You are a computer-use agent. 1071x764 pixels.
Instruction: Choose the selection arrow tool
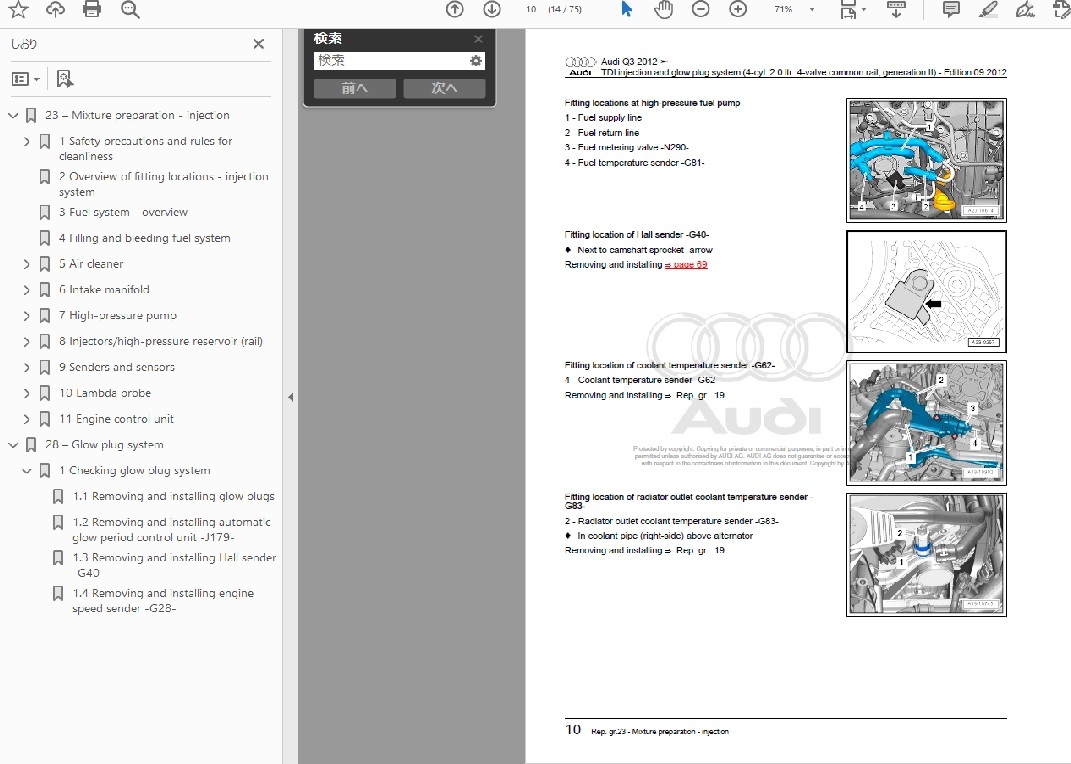tap(626, 9)
